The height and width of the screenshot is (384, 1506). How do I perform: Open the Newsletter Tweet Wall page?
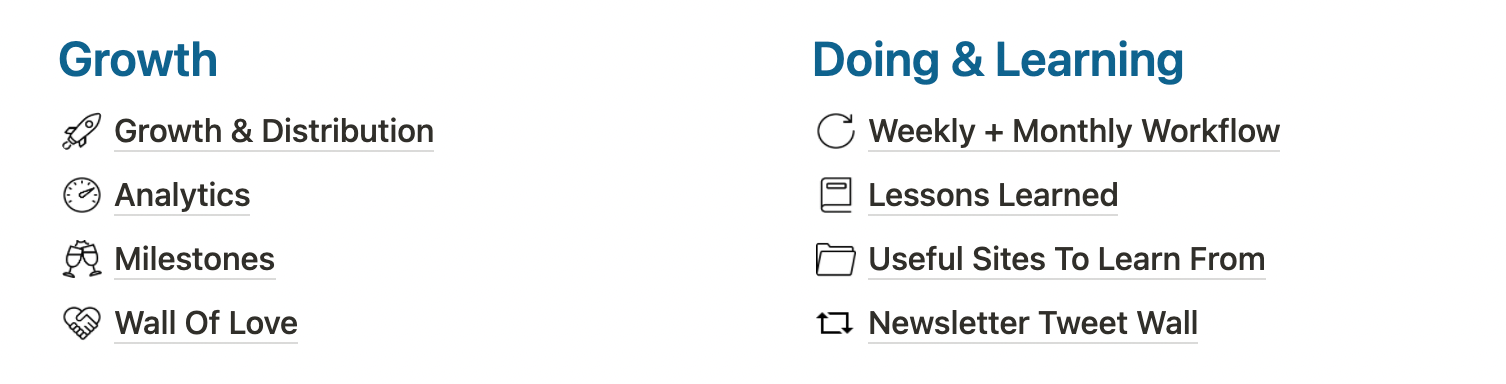coord(1033,323)
